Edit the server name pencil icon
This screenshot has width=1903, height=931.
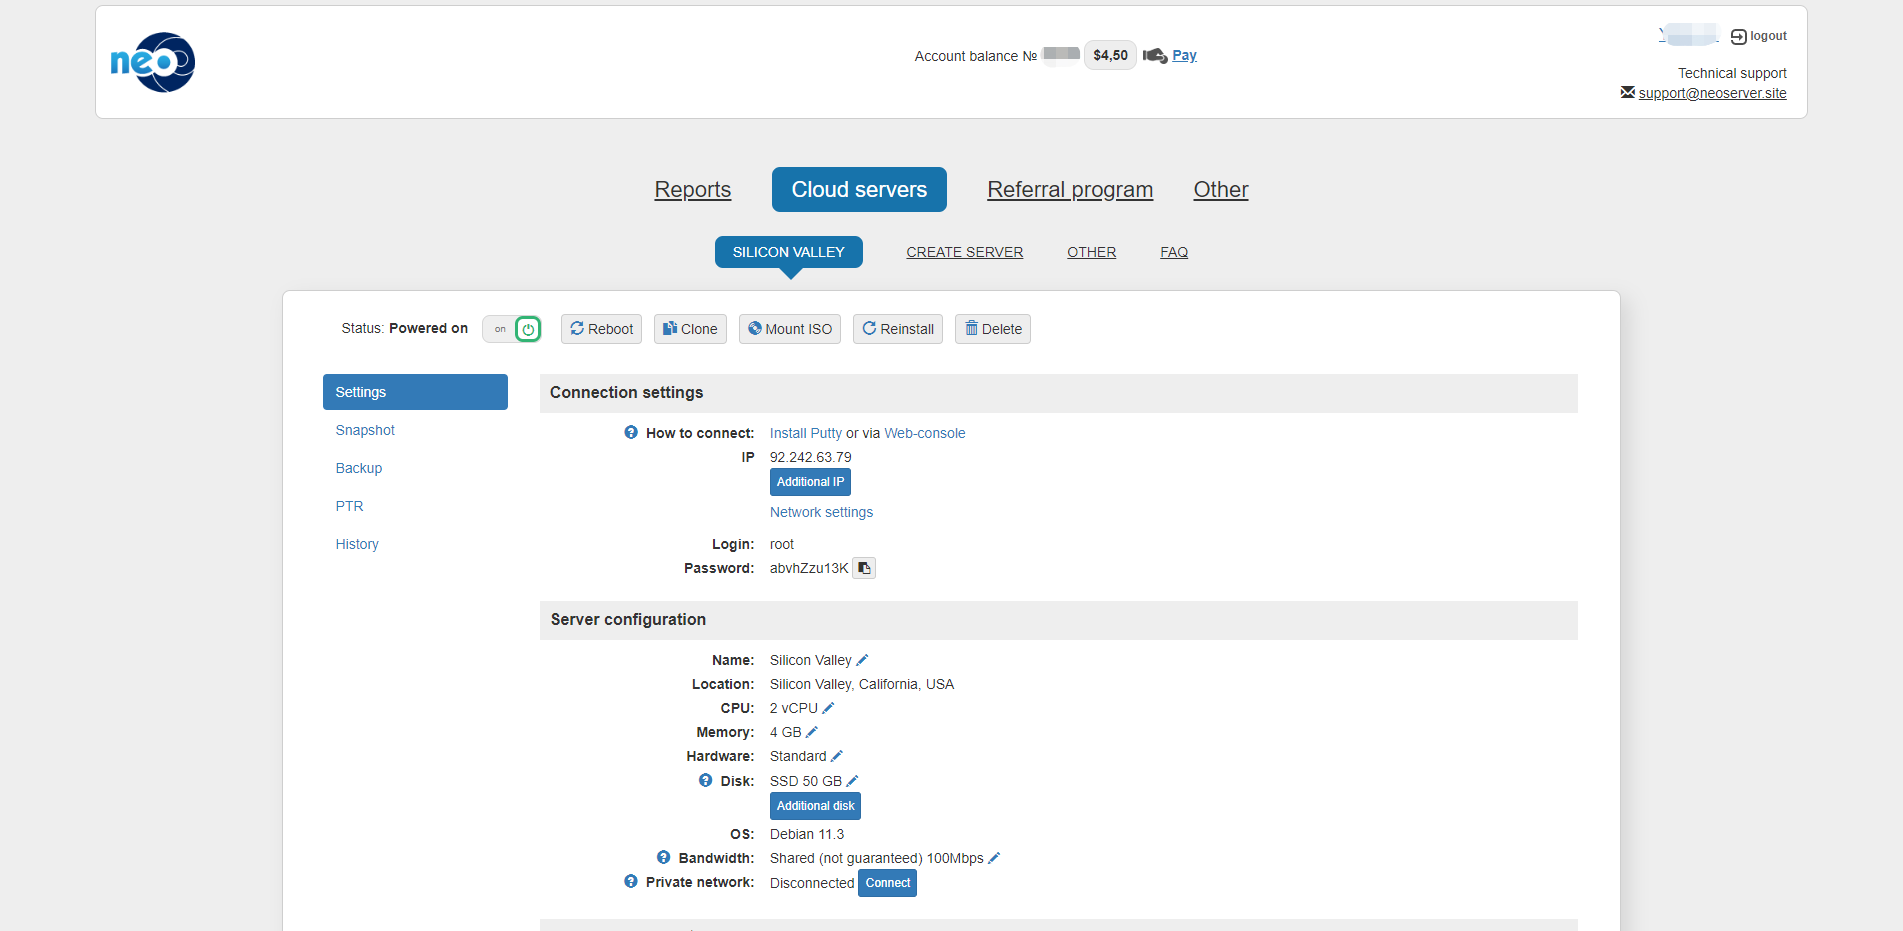coord(862,660)
